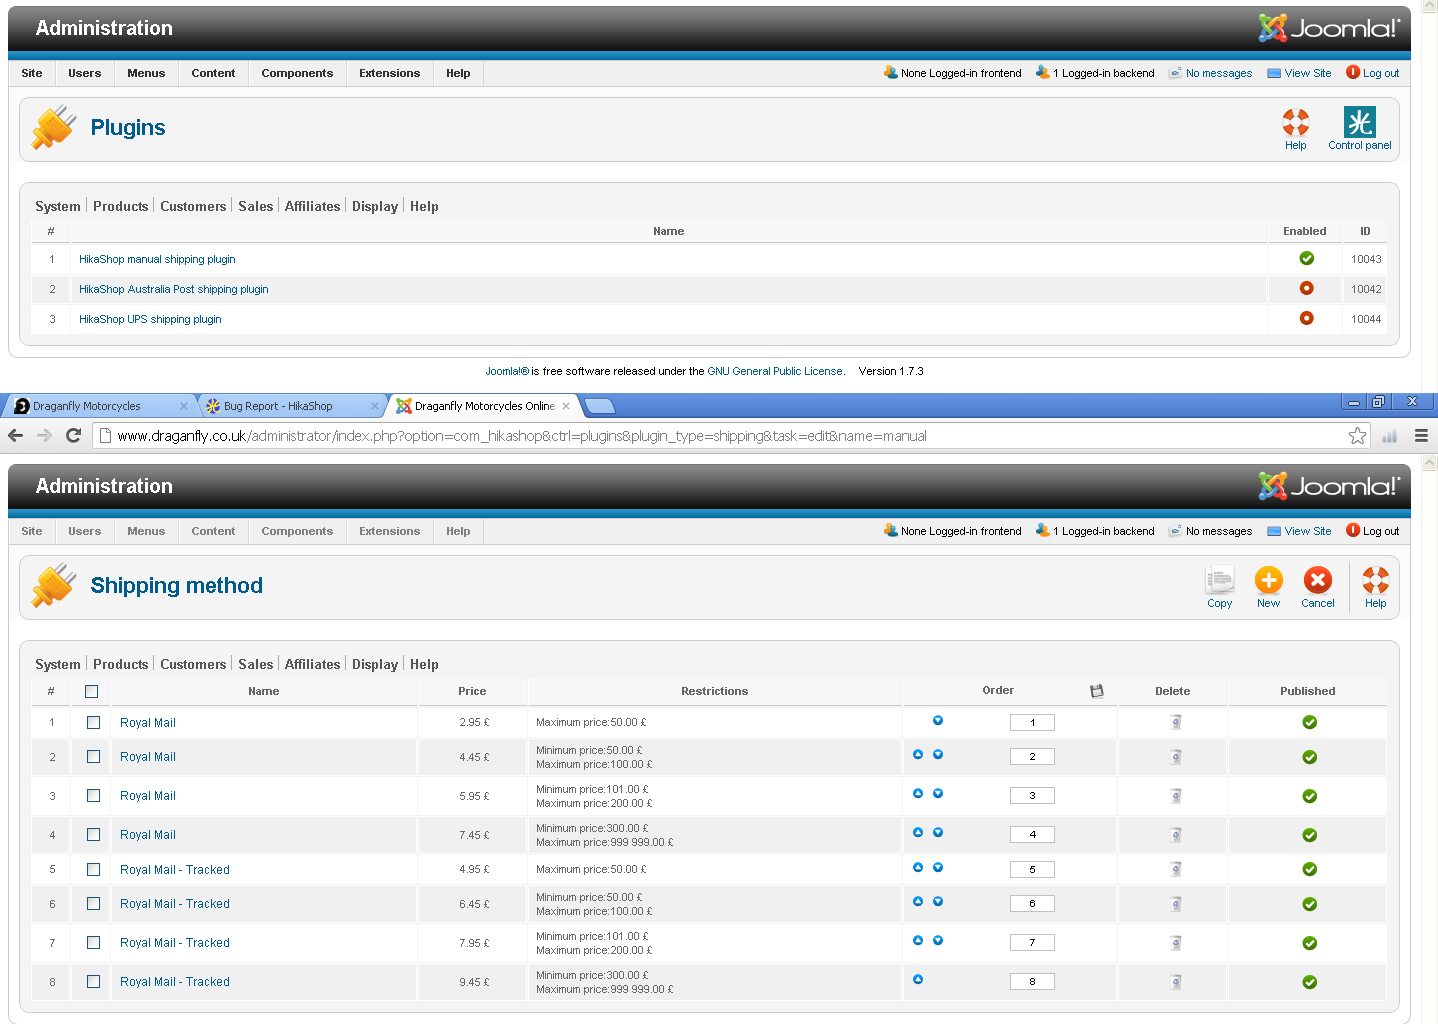Screen dimensions: 1438x1024
Task: Unpublish the row 3 Royal Mail method
Action: coord(1309,796)
